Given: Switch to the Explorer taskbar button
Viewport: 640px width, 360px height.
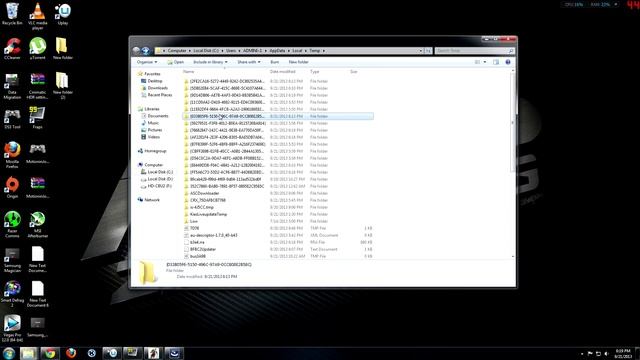Looking at the screenshot, I should [28, 353].
